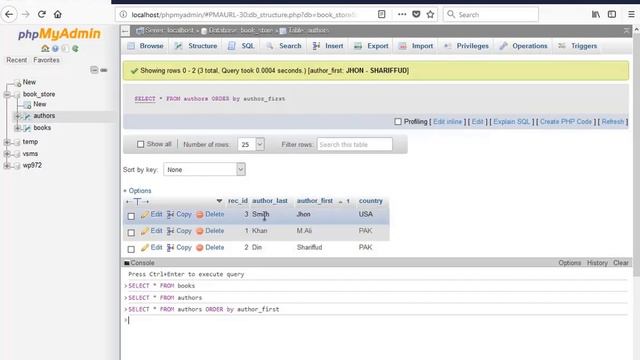The height and width of the screenshot is (360, 640).
Task: Open the Firefox library icon
Action: 596,14
